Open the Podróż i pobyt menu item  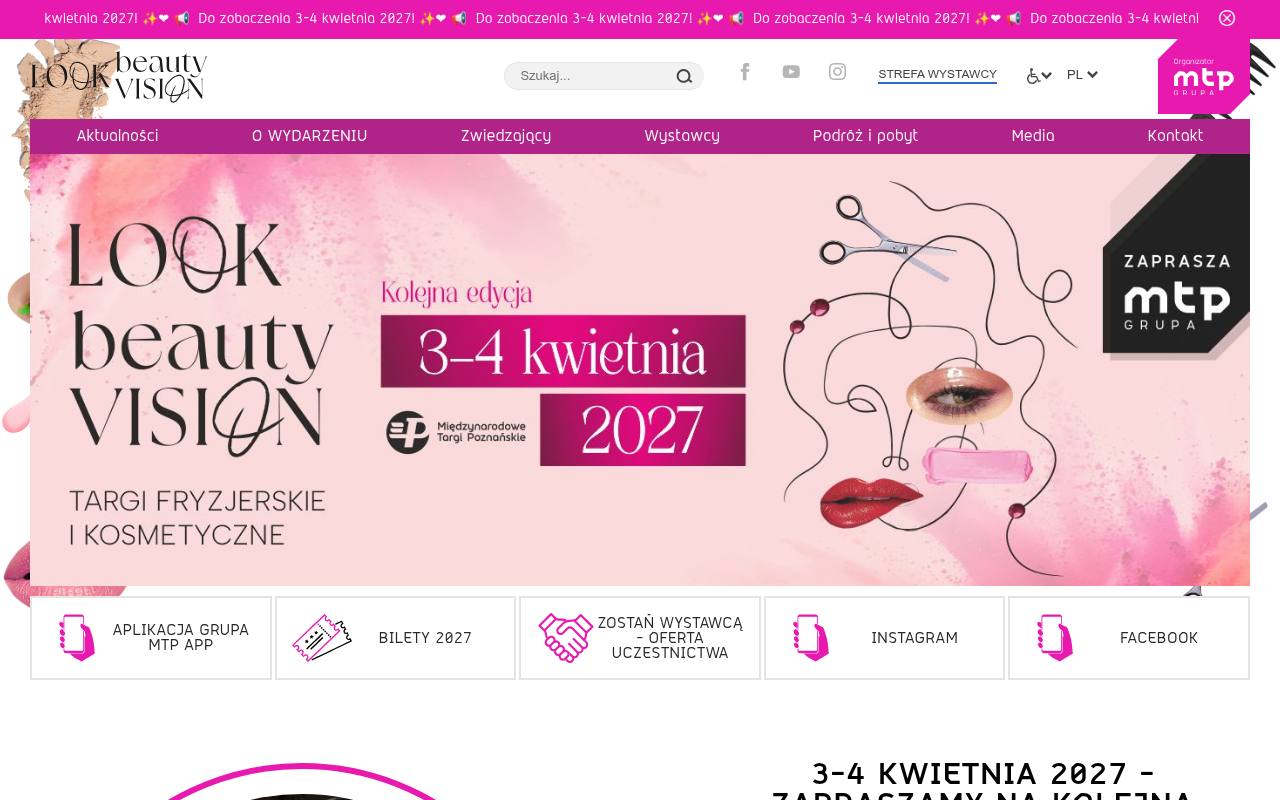click(865, 136)
